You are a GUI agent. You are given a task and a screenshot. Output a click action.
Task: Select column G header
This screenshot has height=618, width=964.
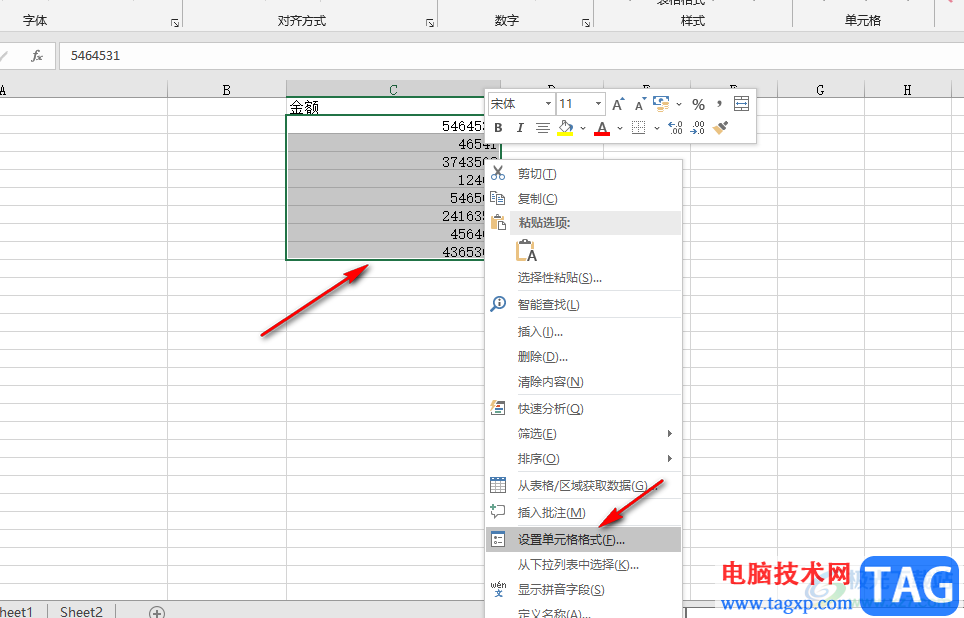pyautogui.click(x=821, y=90)
